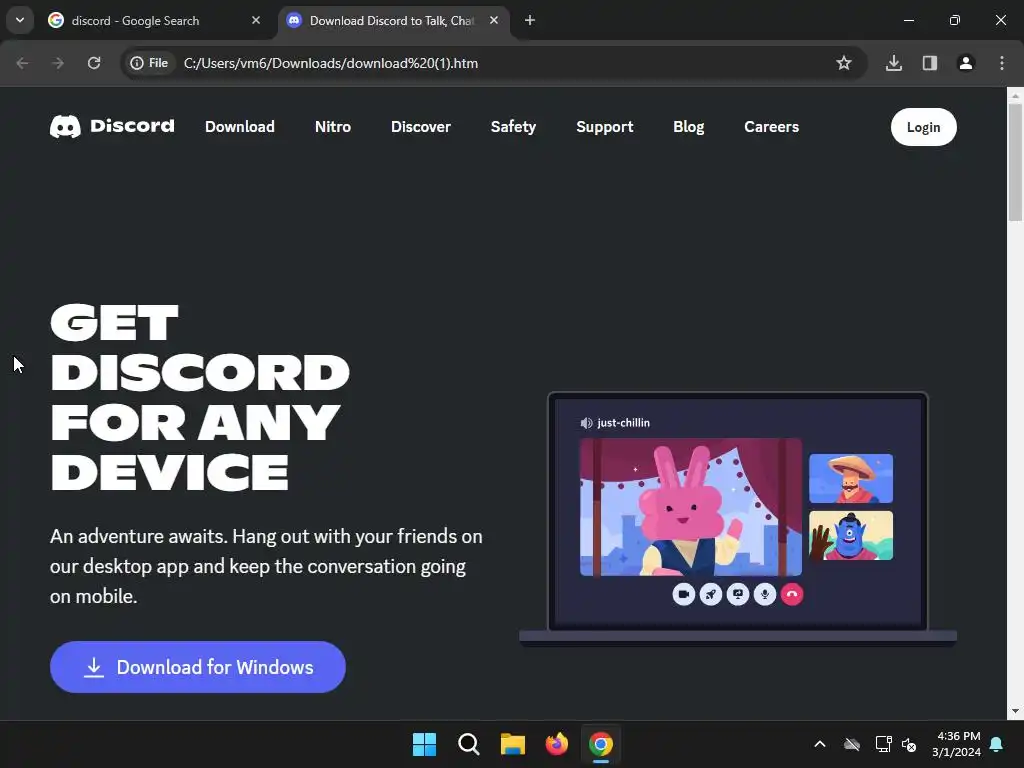1024x768 pixels.
Task: Click the camera icon in laptop illustration
Action: (x=683, y=594)
